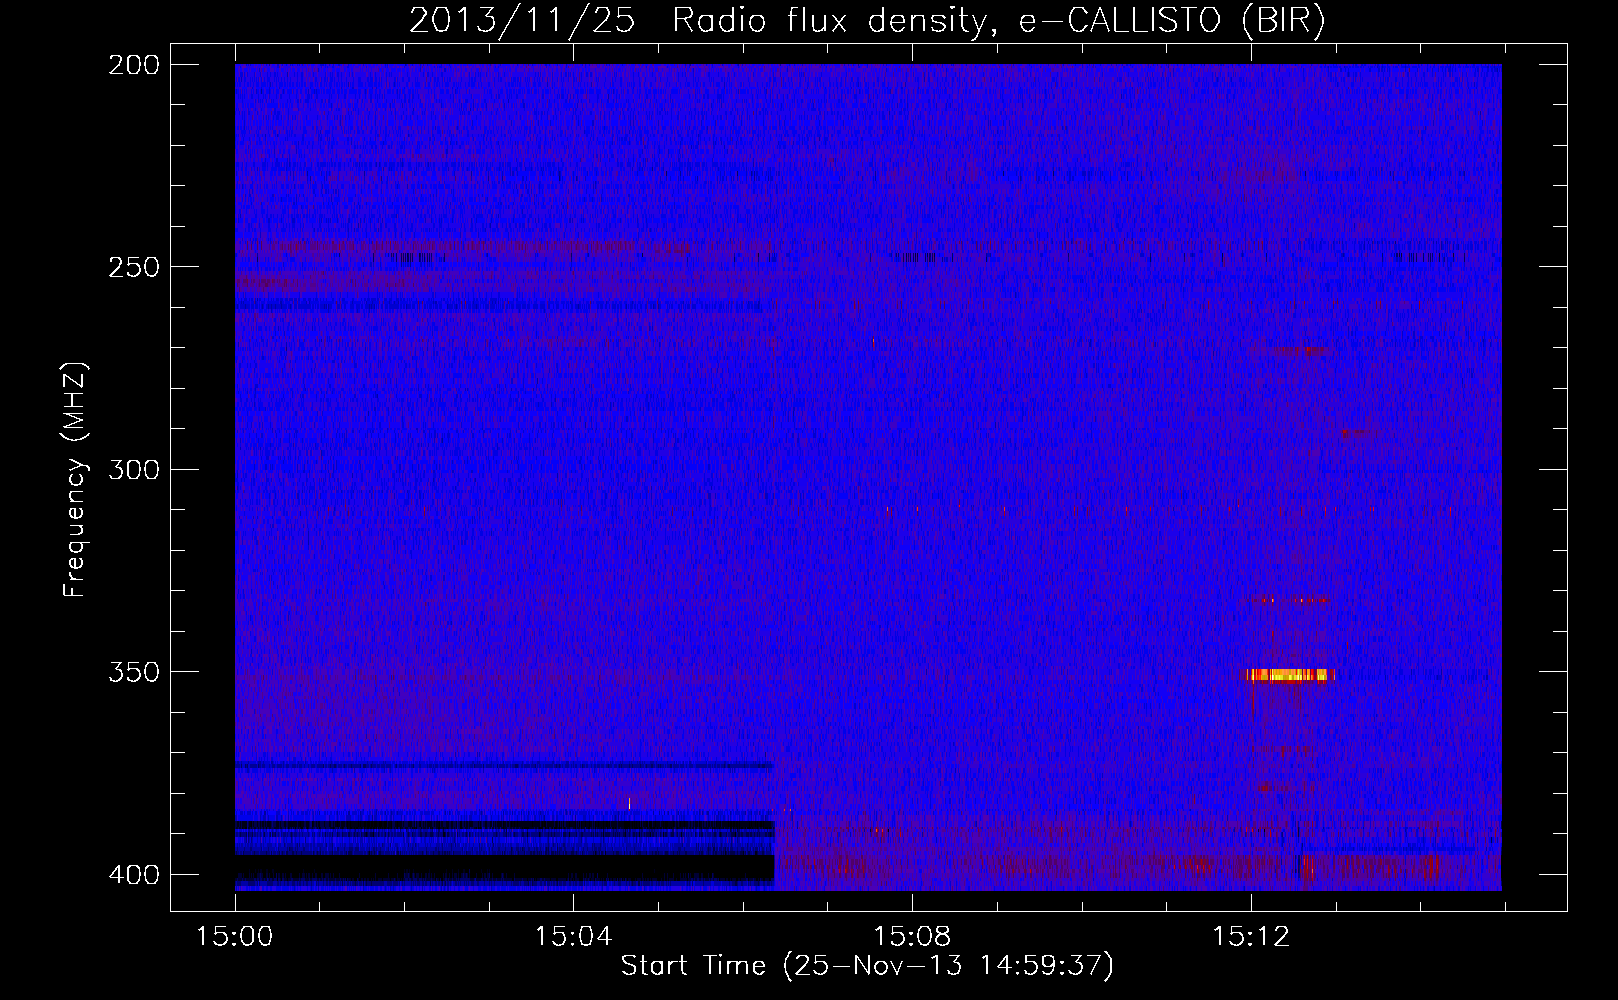Click the "15:04" time tick label

[x=573, y=937]
